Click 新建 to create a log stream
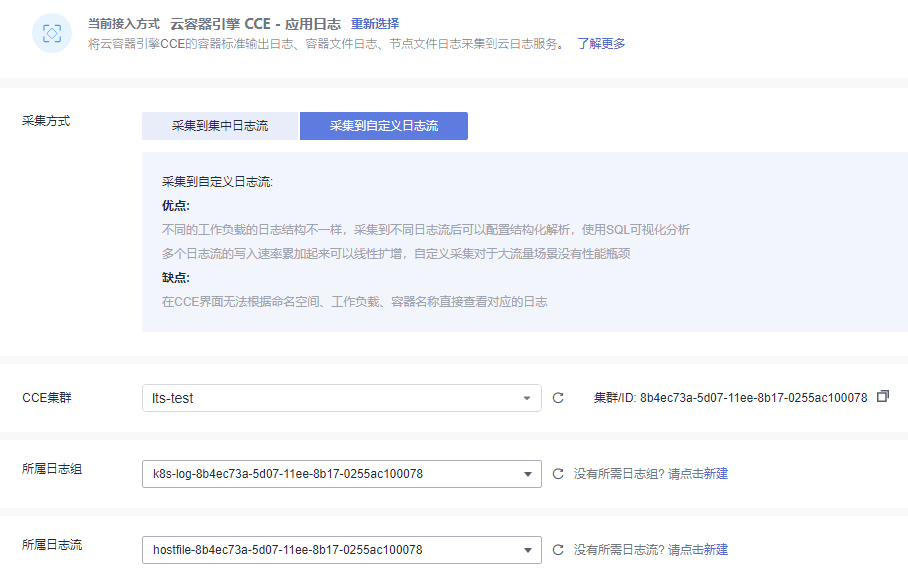 (x=716, y=550)
